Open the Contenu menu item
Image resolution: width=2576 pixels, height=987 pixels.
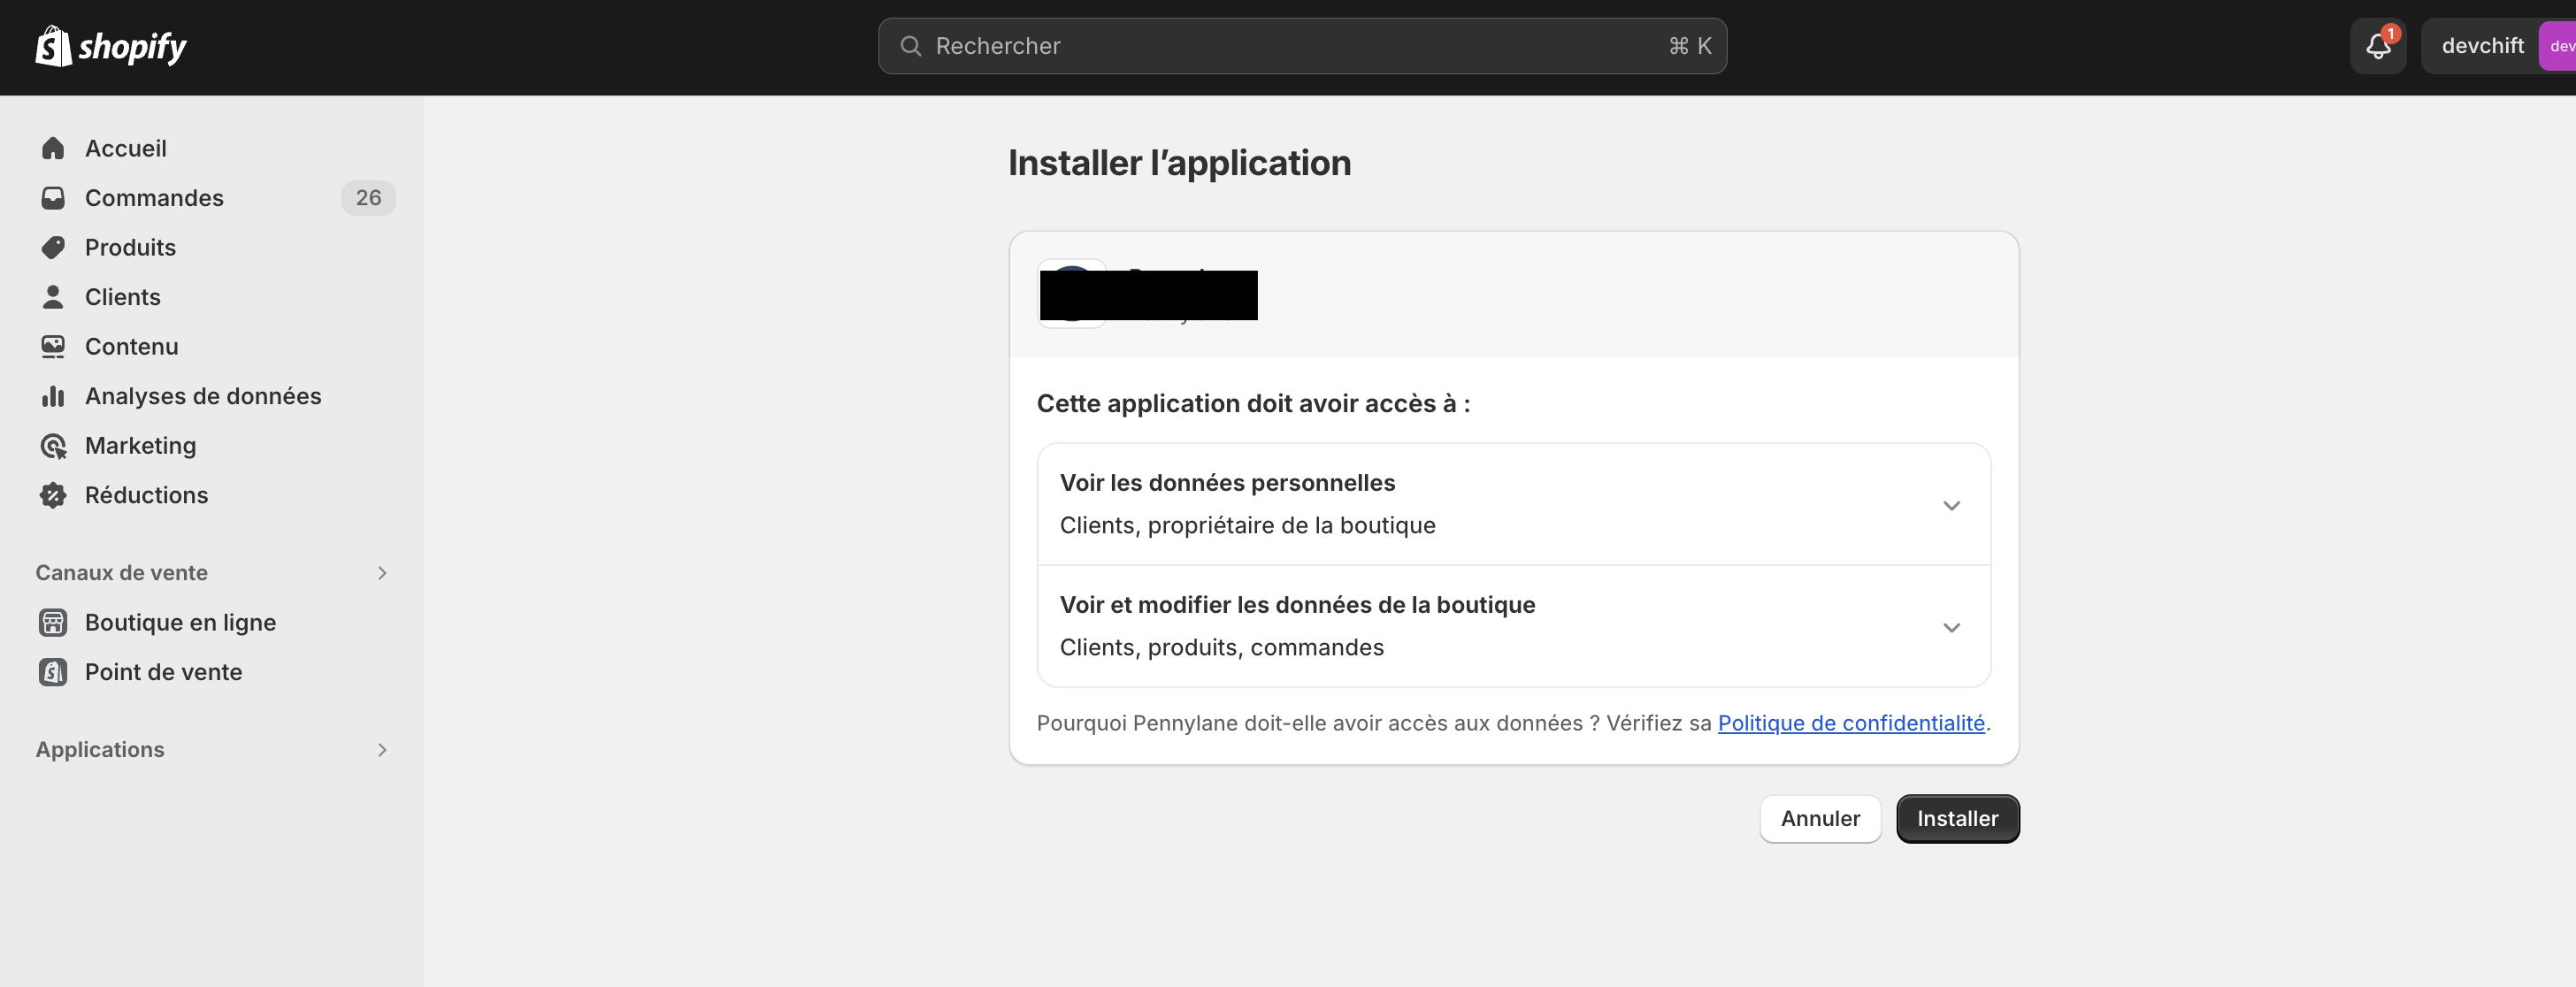[x=131, y=347]
